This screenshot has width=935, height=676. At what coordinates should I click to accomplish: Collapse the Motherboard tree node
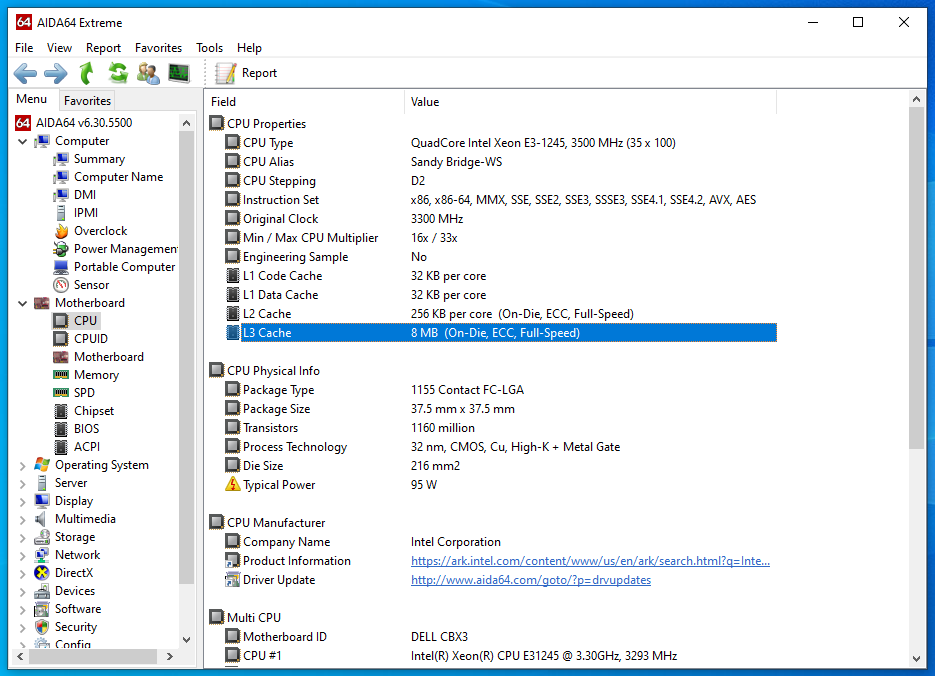coord(23,303)
